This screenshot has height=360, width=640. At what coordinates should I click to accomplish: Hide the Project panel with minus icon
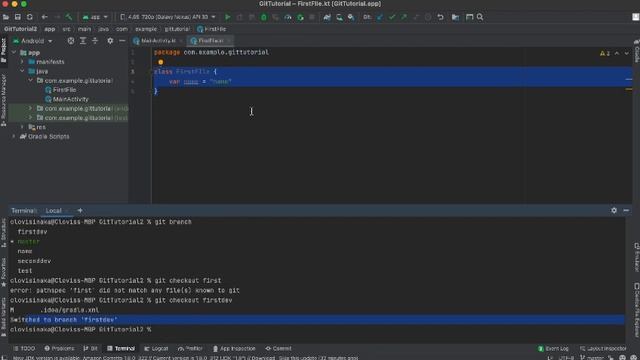[x=122, y=41]
